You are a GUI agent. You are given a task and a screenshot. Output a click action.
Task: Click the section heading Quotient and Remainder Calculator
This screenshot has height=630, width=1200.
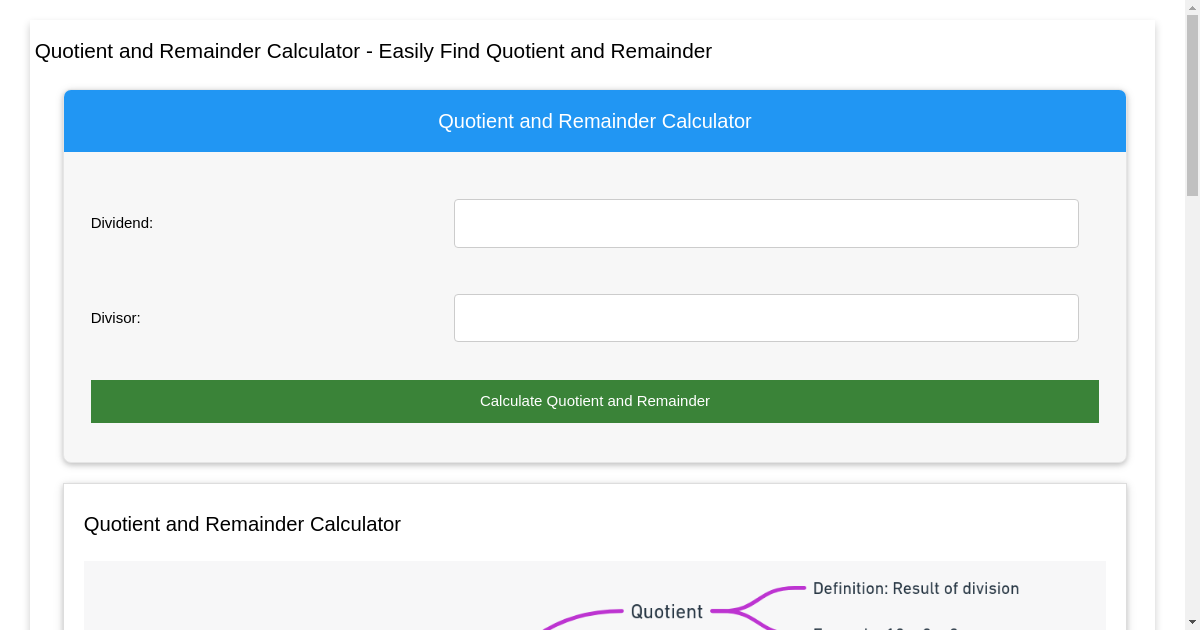(243, 524)
